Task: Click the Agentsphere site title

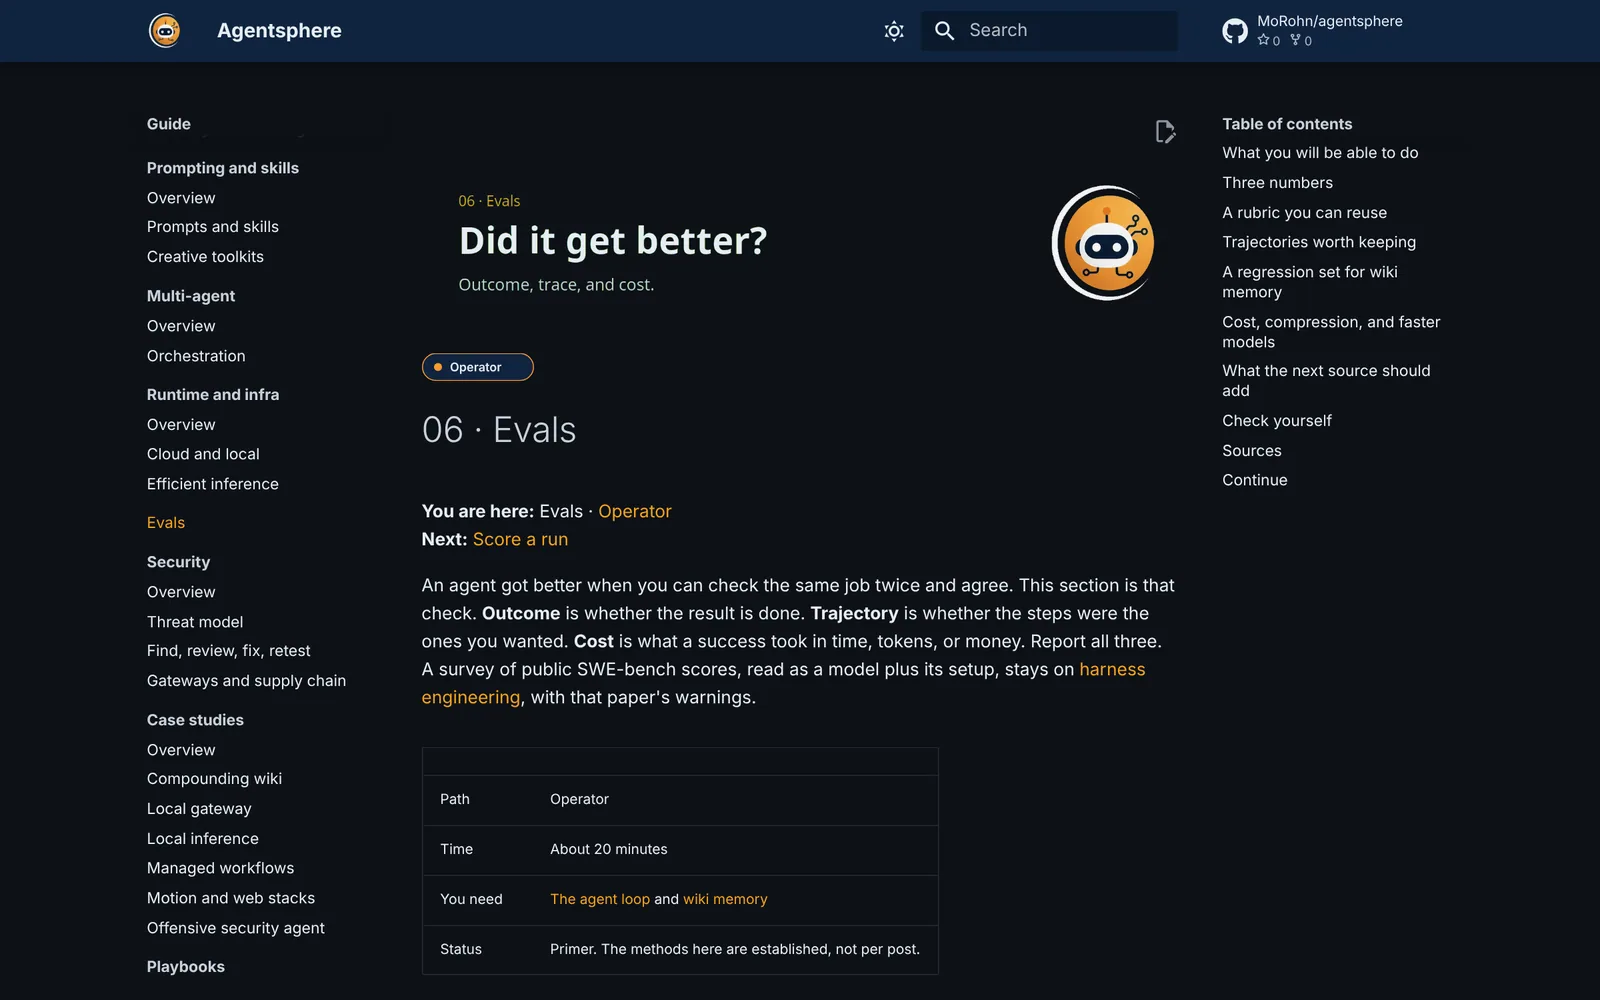Action: [x=279, y=31]
